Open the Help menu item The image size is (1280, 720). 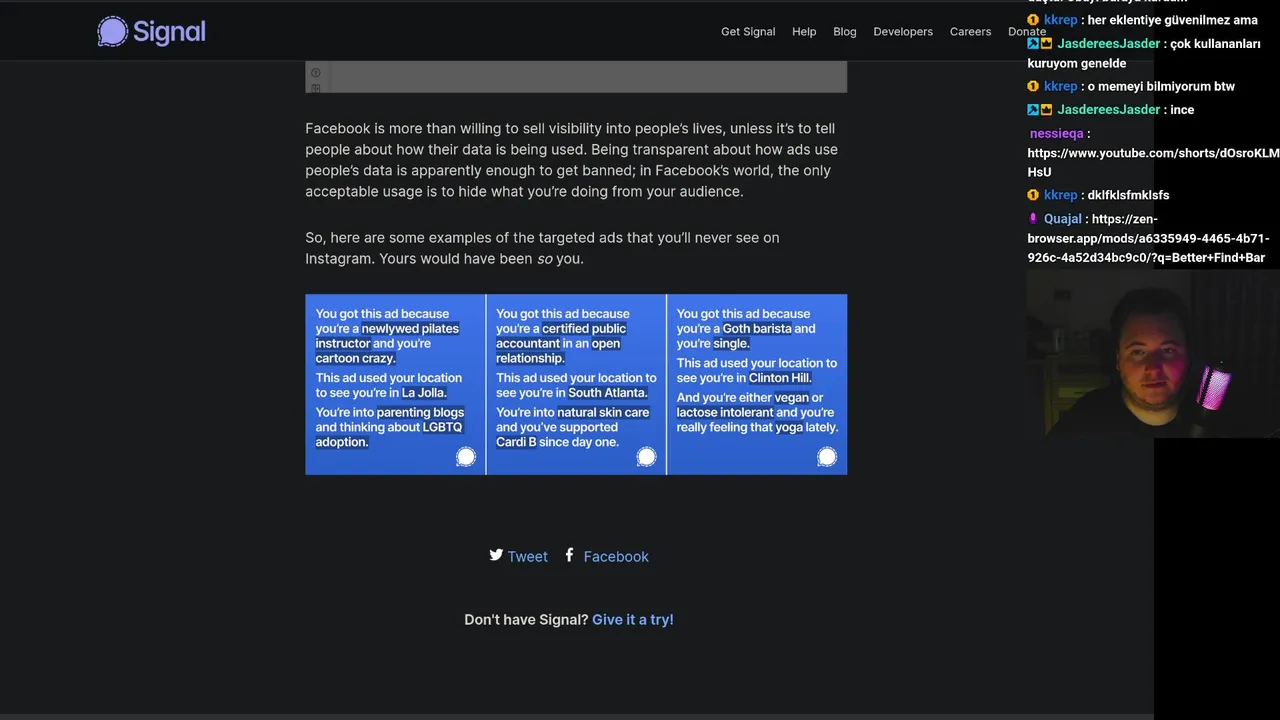(x=804, y=31)
